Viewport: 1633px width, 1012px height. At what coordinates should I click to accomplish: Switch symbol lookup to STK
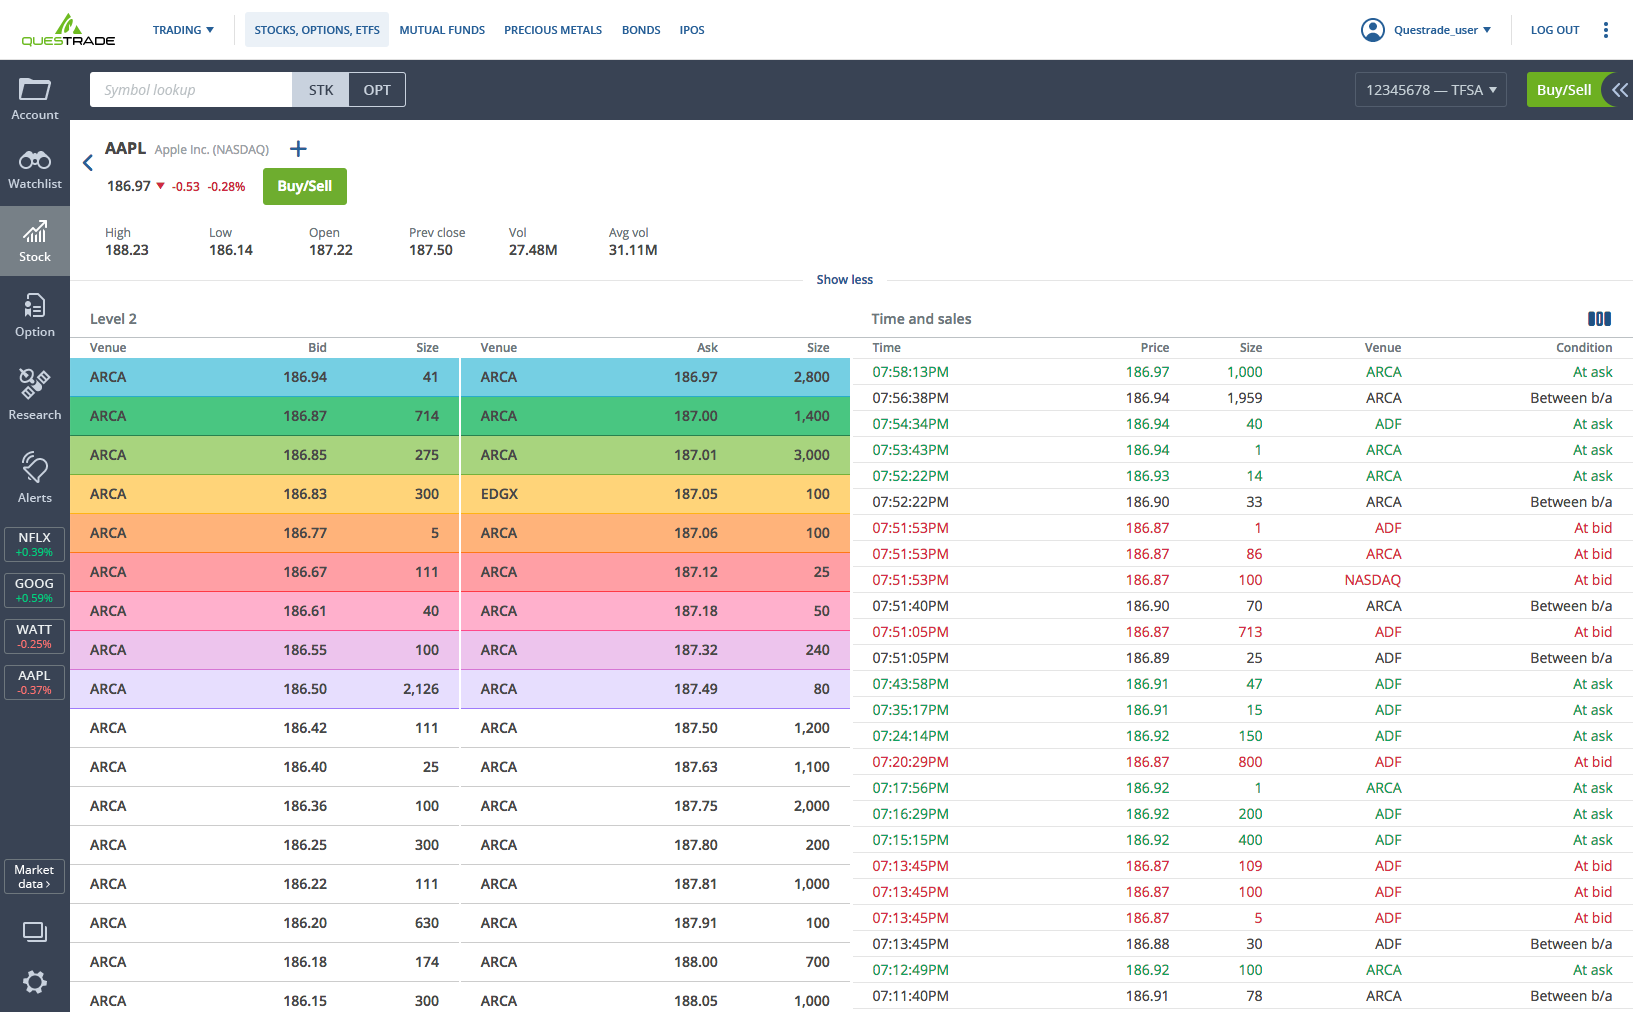(321, 90)
